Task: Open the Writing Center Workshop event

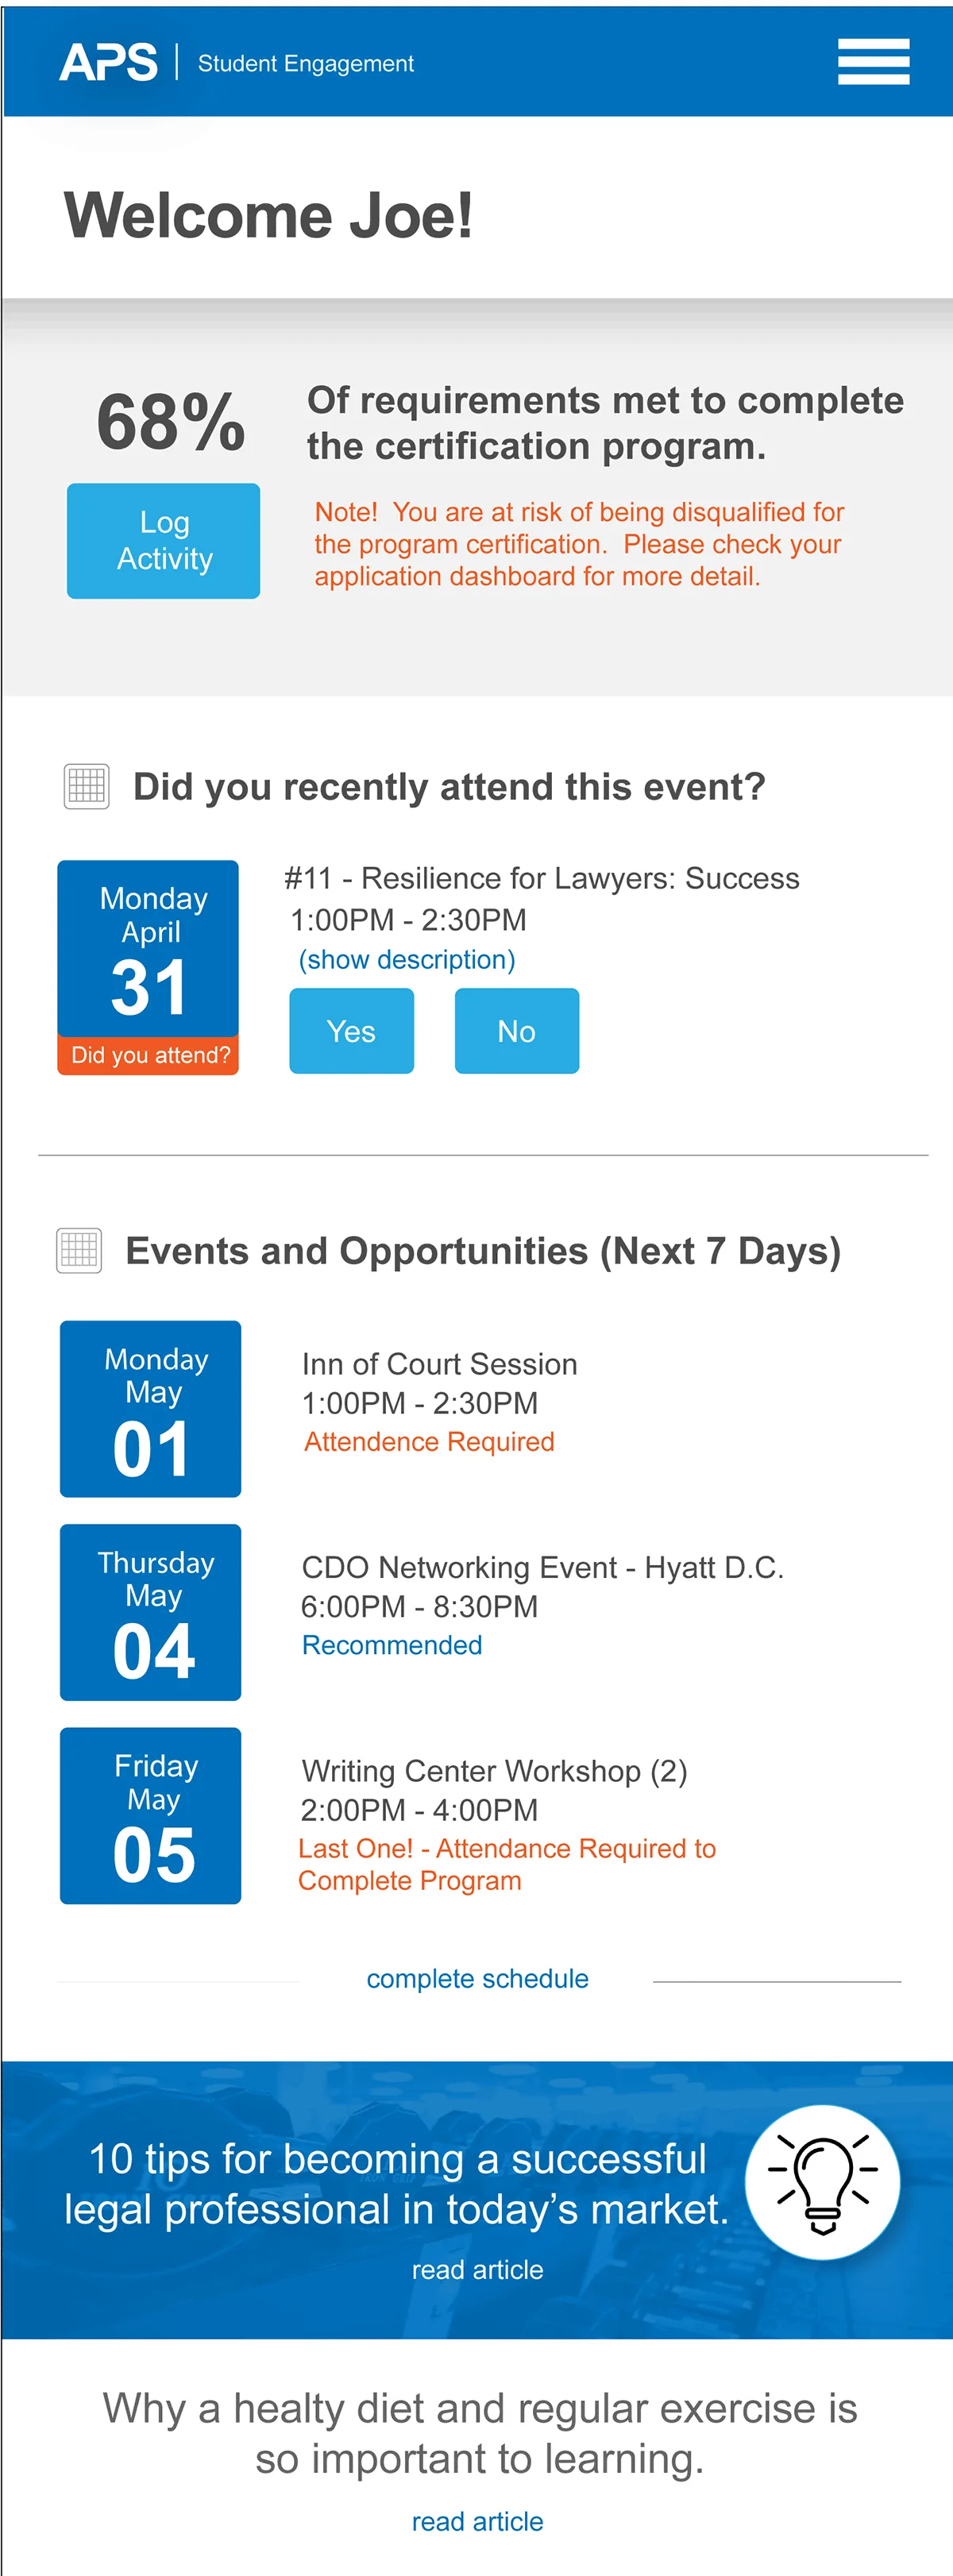Action: [x=494, y=1771]
